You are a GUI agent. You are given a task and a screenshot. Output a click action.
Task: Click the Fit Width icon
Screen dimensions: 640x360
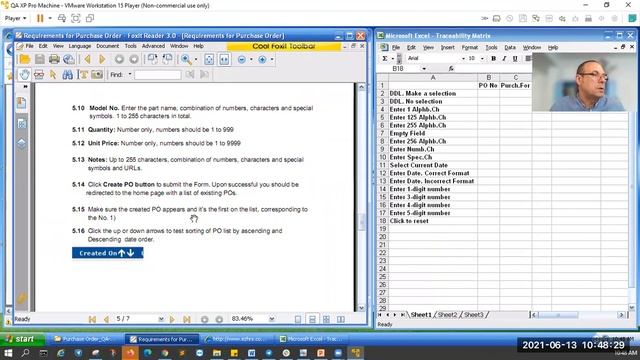tap(224, 59)
